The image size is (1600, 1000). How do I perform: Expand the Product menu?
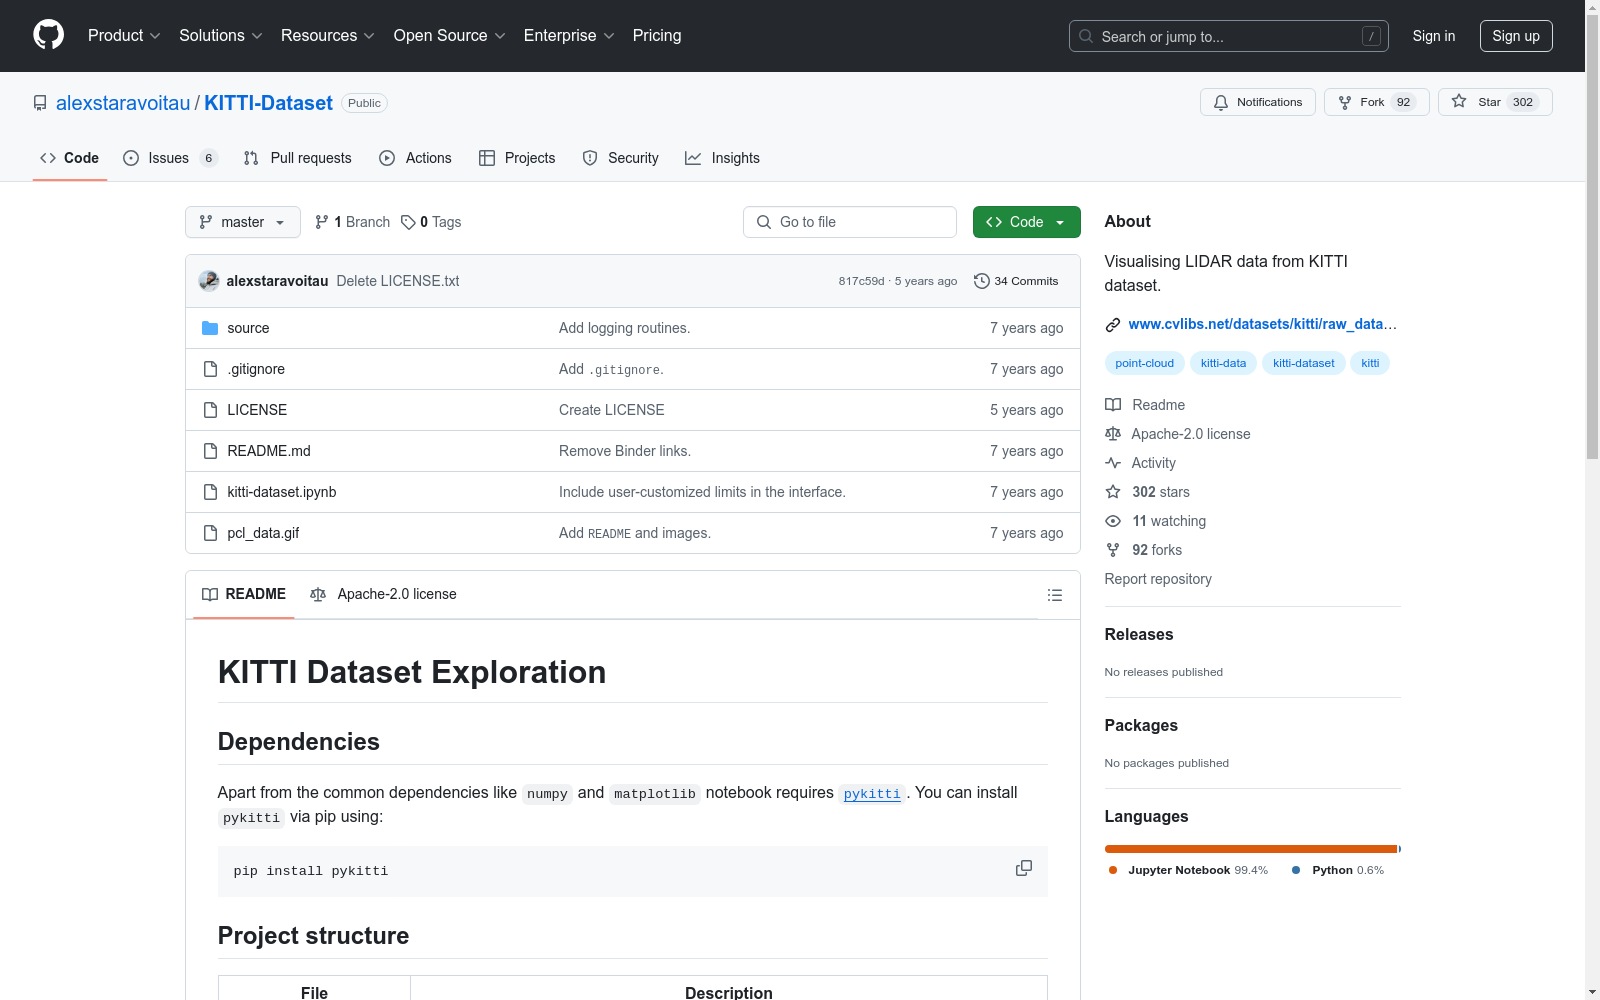tap(124, 36)
